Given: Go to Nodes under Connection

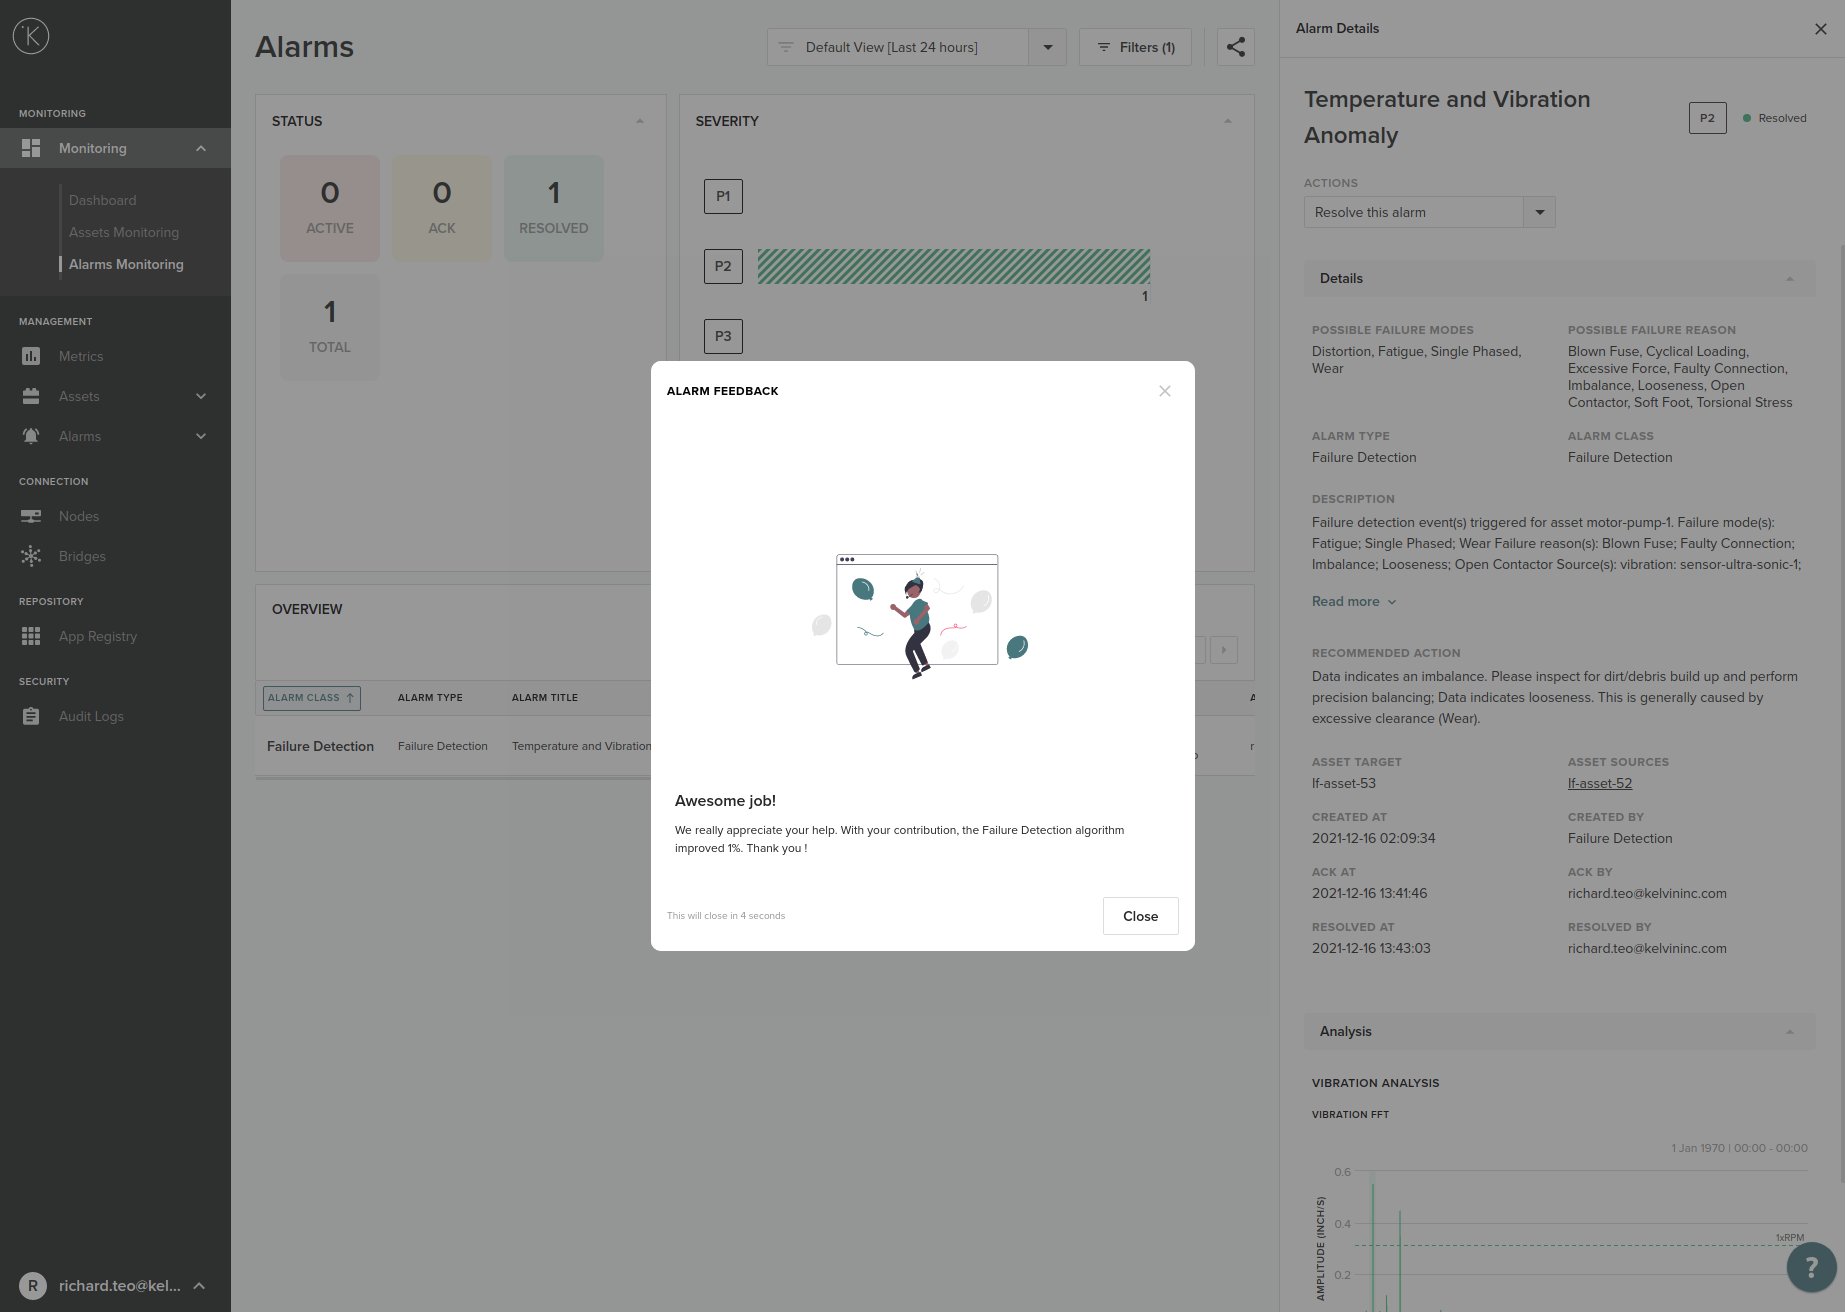Looking at the screenshot, I should 78,516.
